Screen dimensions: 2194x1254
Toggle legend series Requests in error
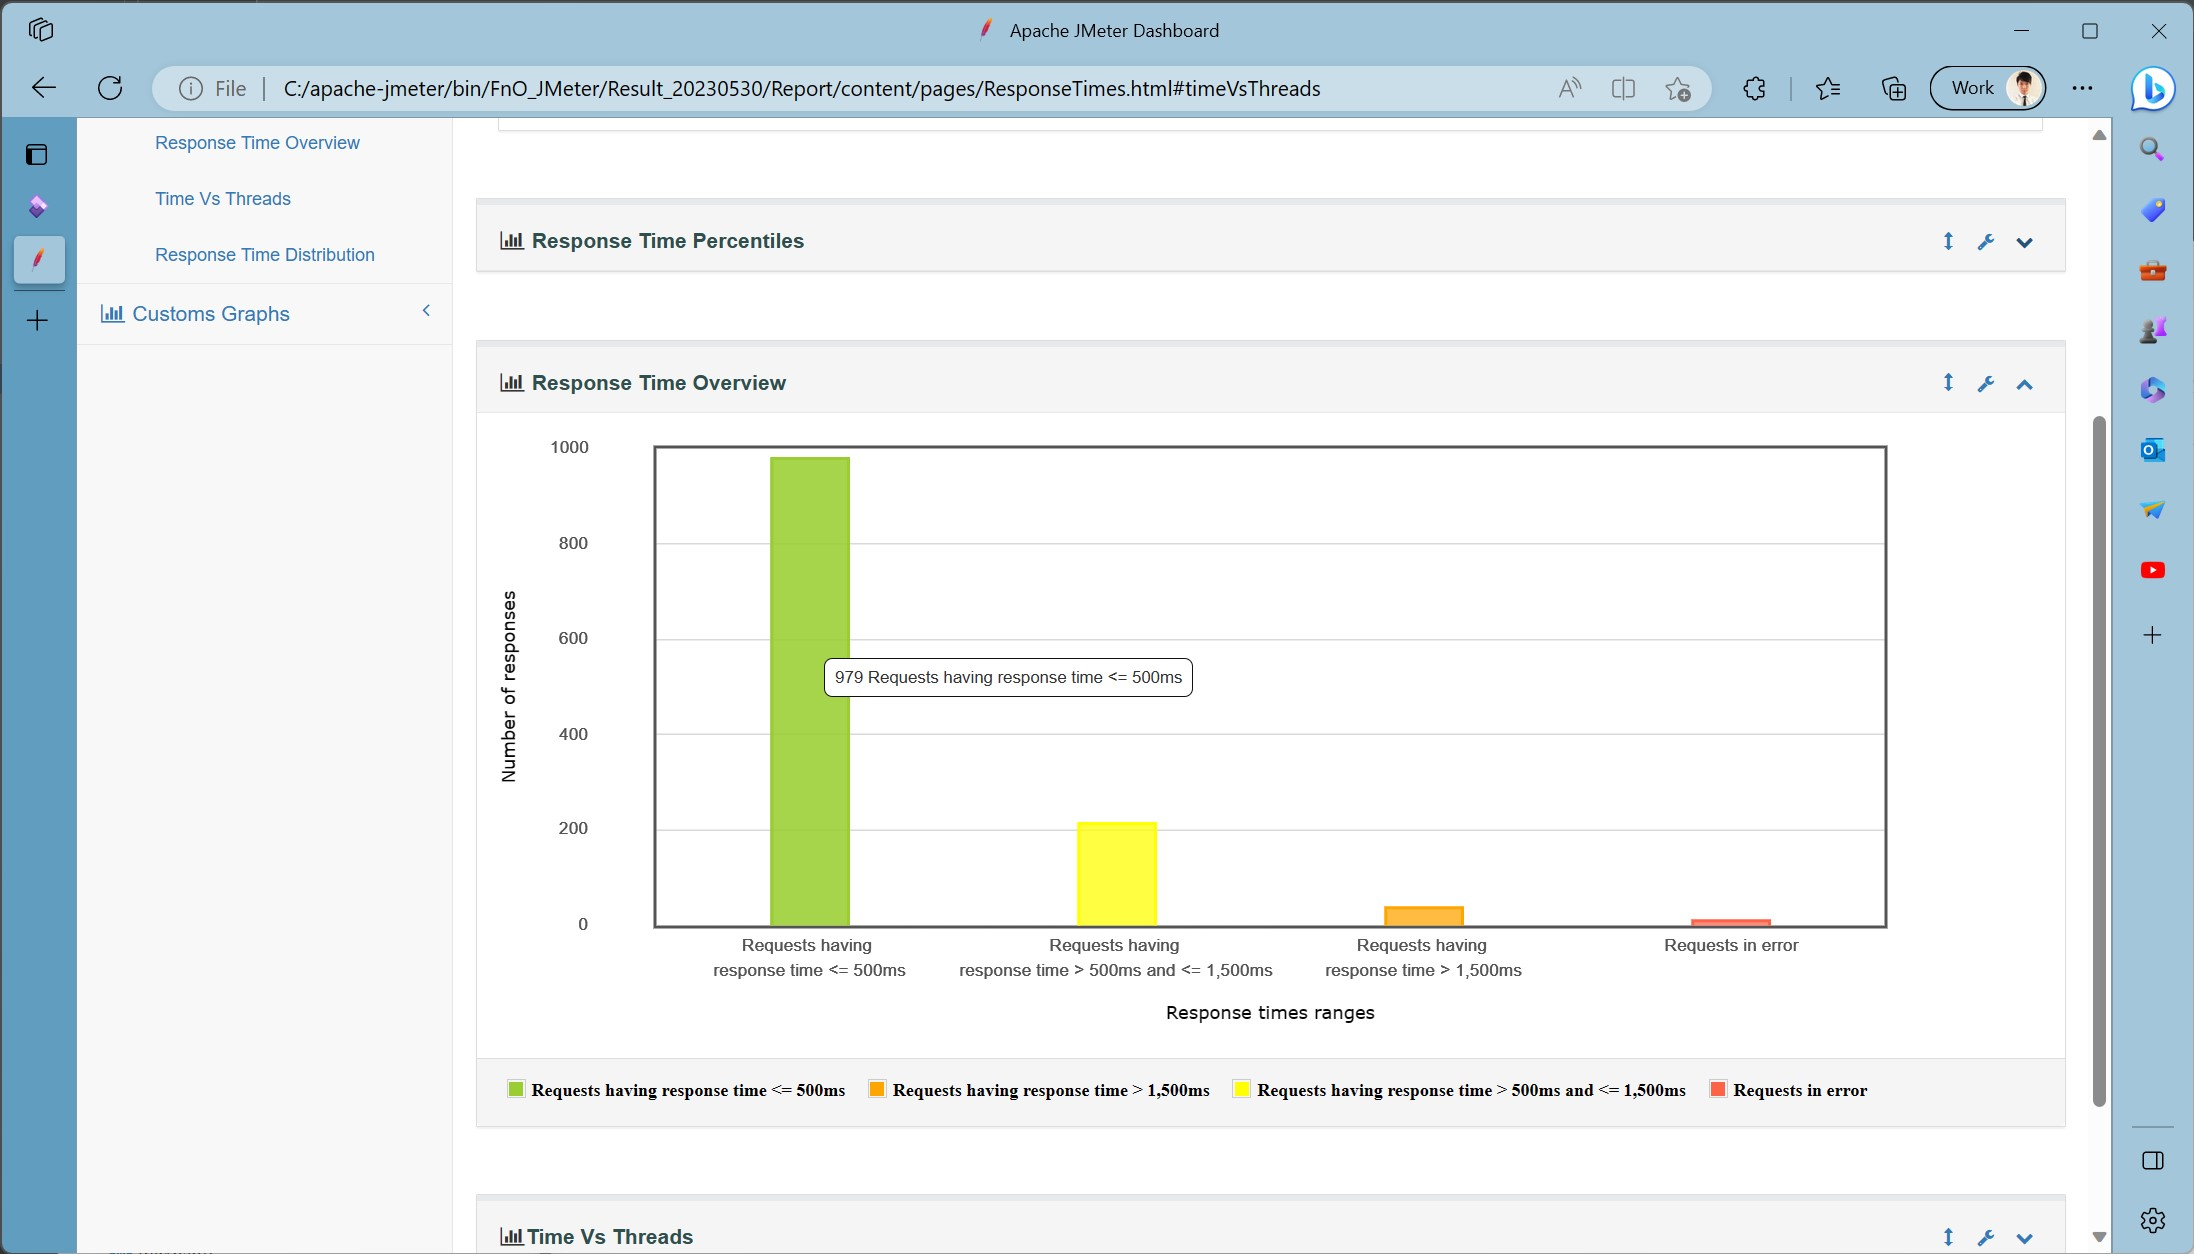(1788, 1090)
